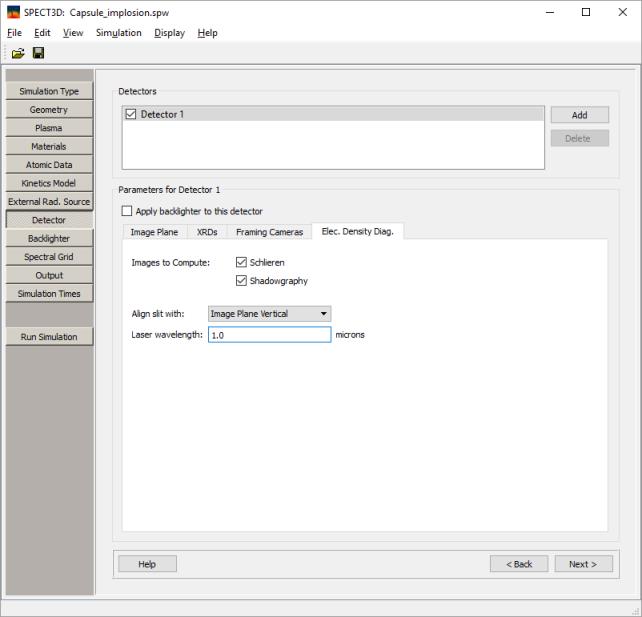Click the SPECT3D app icon in title bar
The width and height of the screenshot is (642, 617).
pos(12,12)
